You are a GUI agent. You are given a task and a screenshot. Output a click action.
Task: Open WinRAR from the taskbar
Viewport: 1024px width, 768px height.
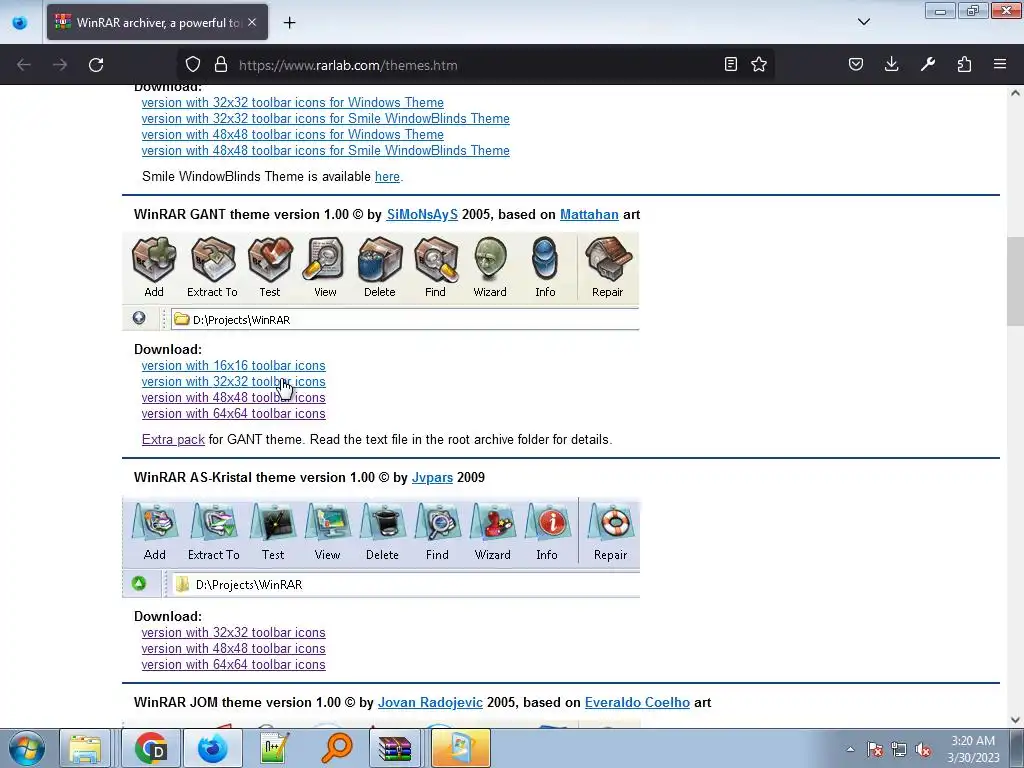pyautogui.click(x=396, y=748)
